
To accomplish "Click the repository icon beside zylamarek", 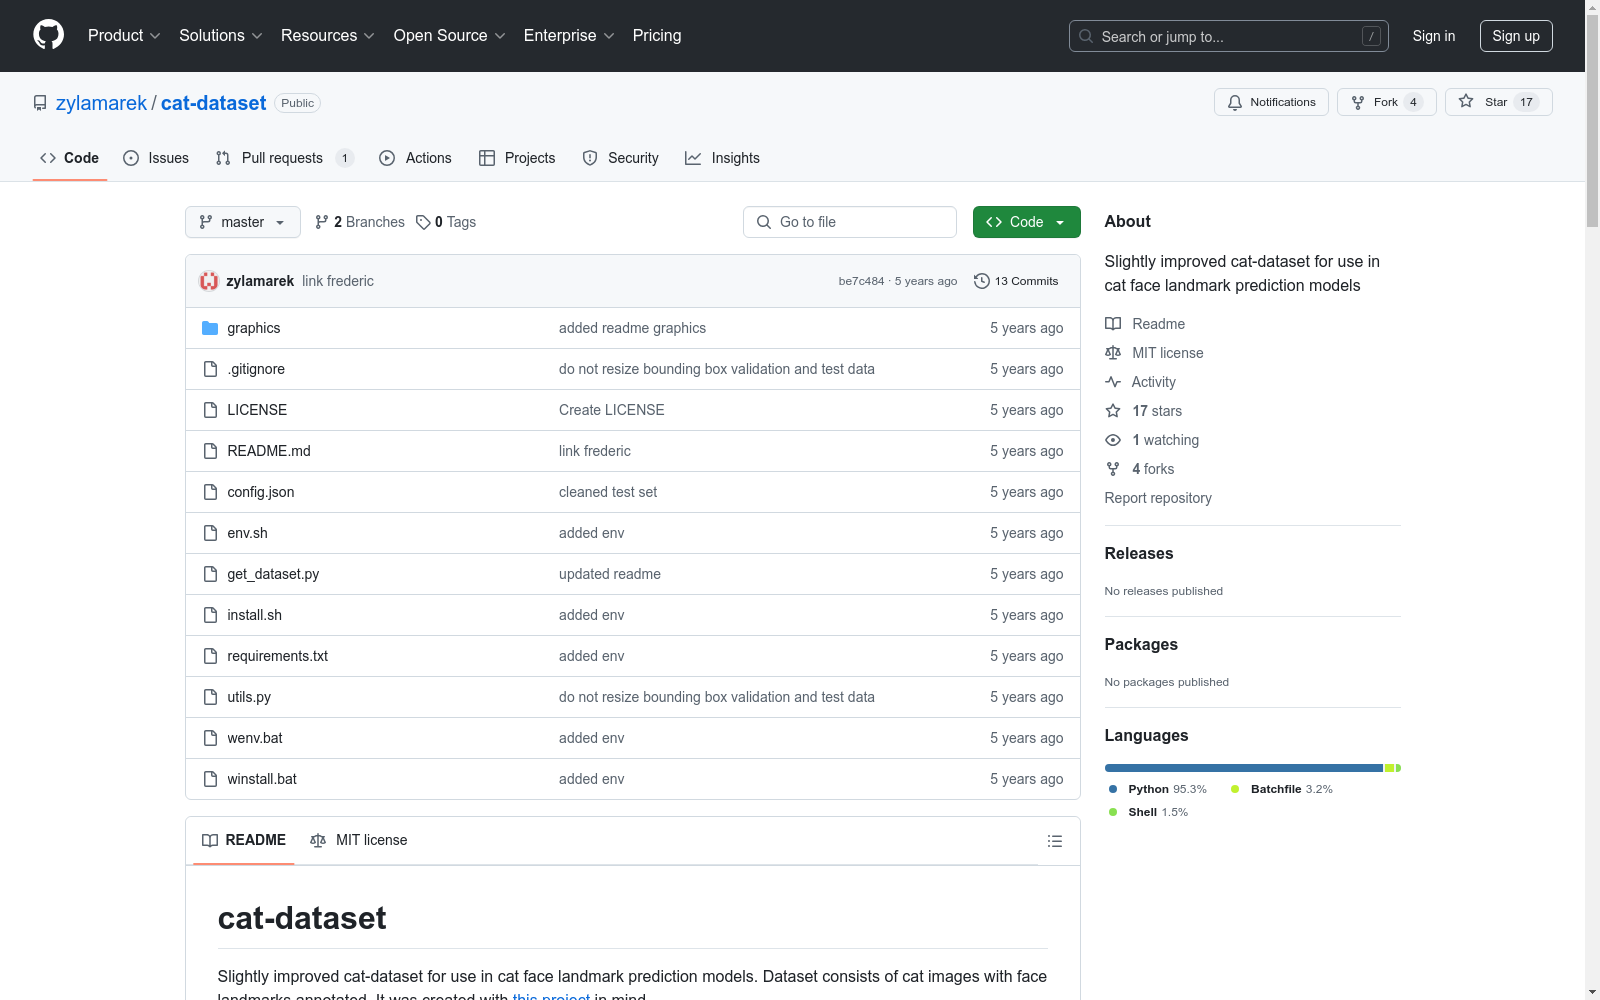I will [40, 103].
